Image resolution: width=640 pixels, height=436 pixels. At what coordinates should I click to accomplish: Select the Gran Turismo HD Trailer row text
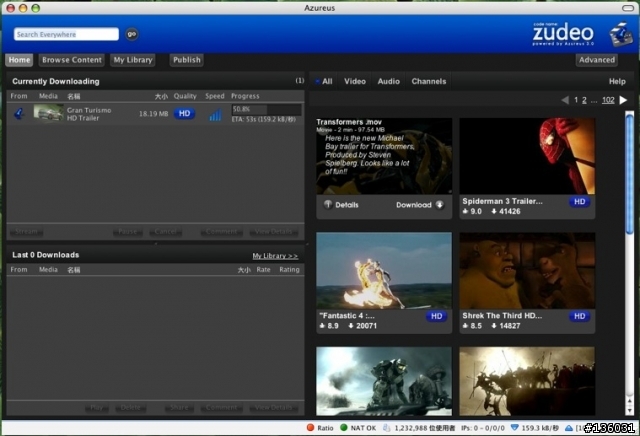tap(89, 114)
